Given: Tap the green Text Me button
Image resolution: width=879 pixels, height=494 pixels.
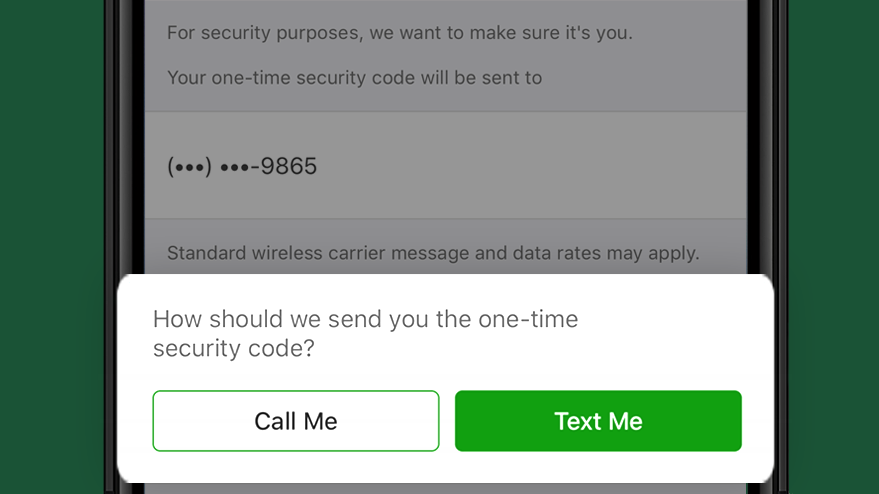Looking at the screenshot, I should pos(598,421).
